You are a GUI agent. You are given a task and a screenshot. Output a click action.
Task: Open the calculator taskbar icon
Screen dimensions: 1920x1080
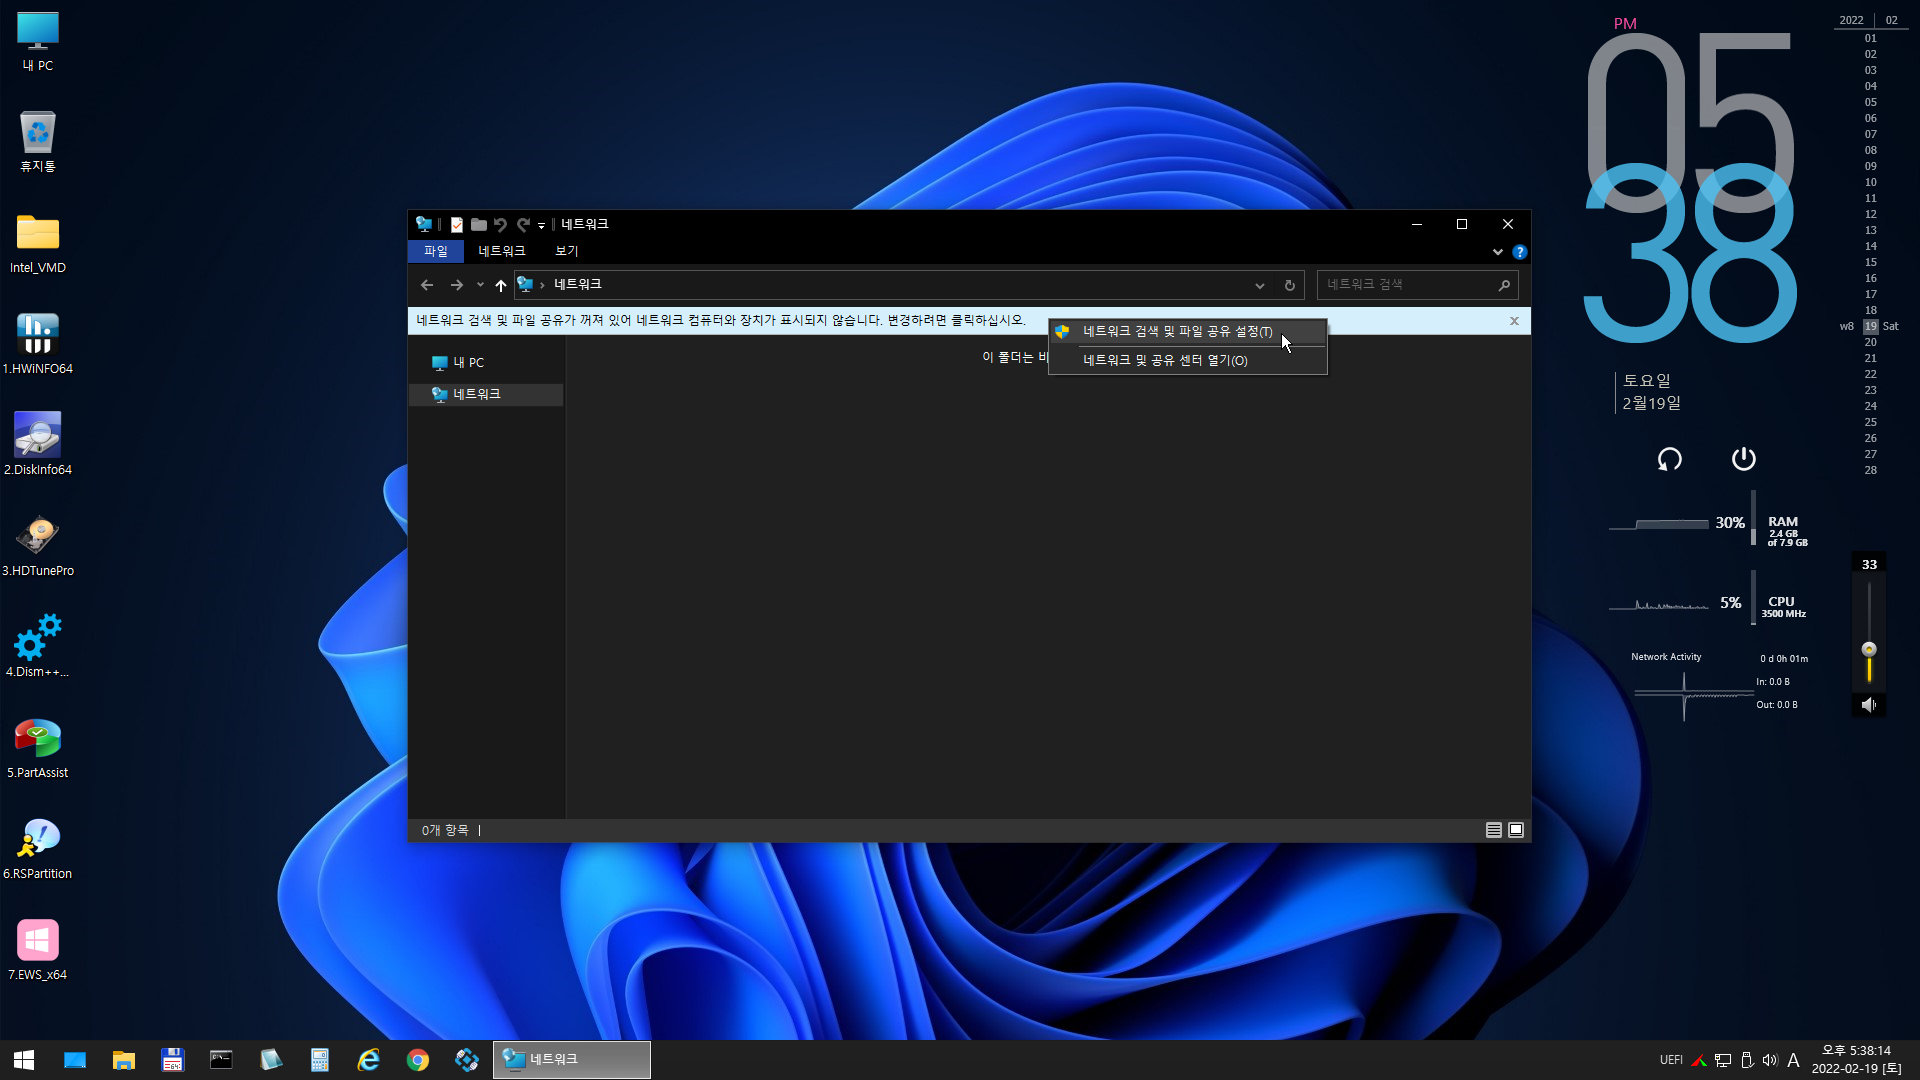[320, 1060]
